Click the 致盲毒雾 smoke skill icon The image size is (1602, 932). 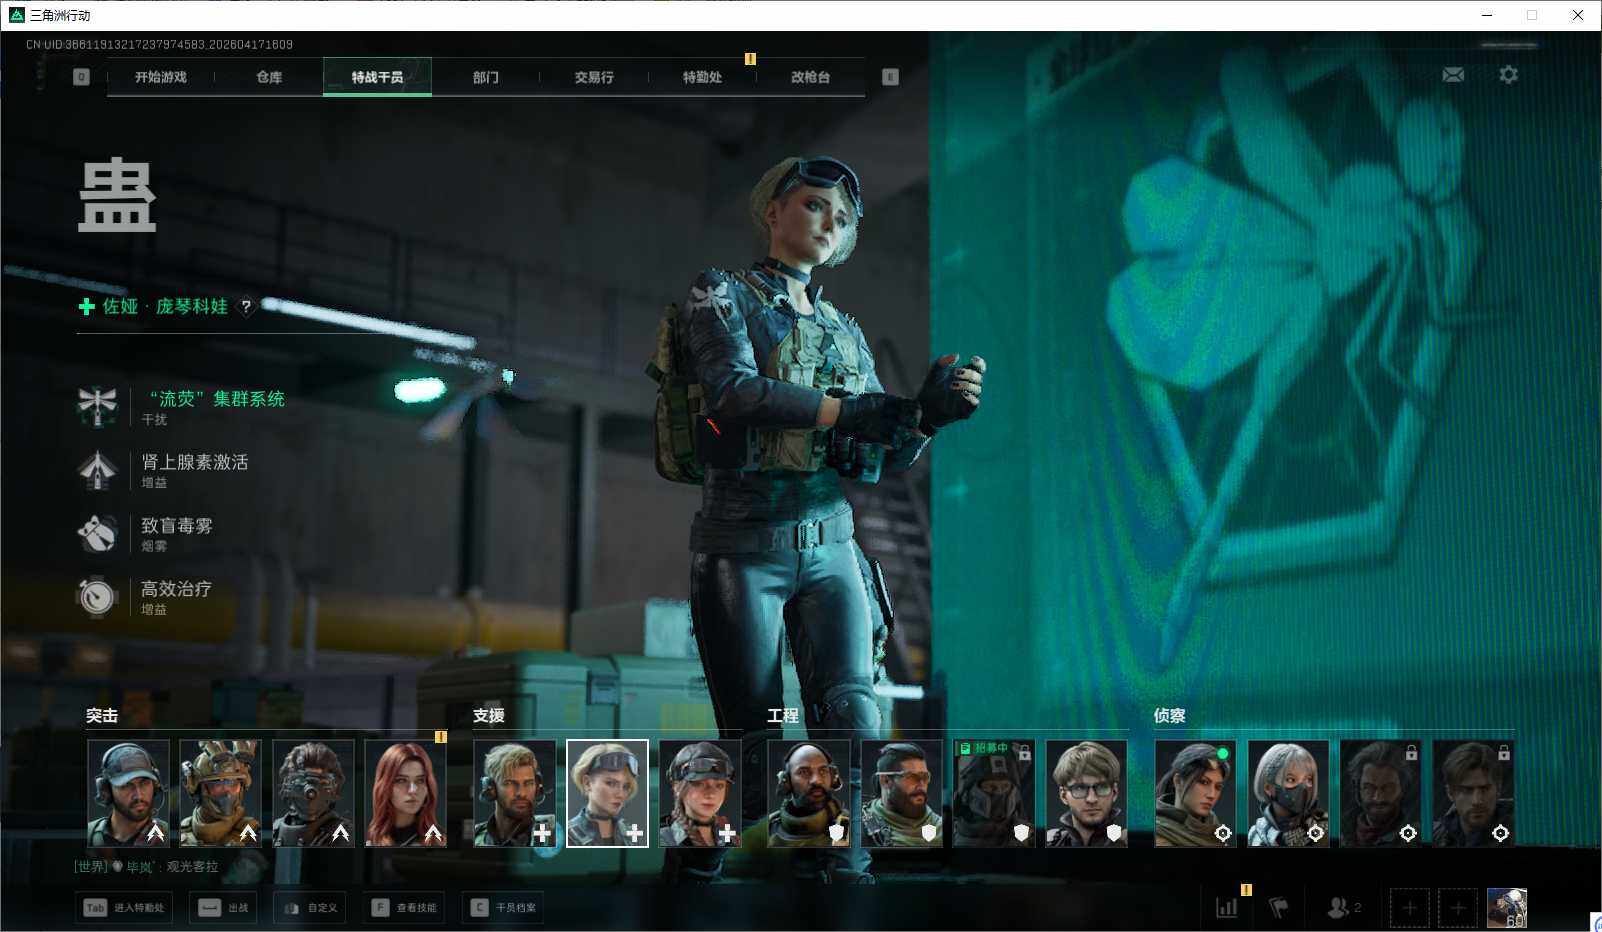(x=98, y=533)
